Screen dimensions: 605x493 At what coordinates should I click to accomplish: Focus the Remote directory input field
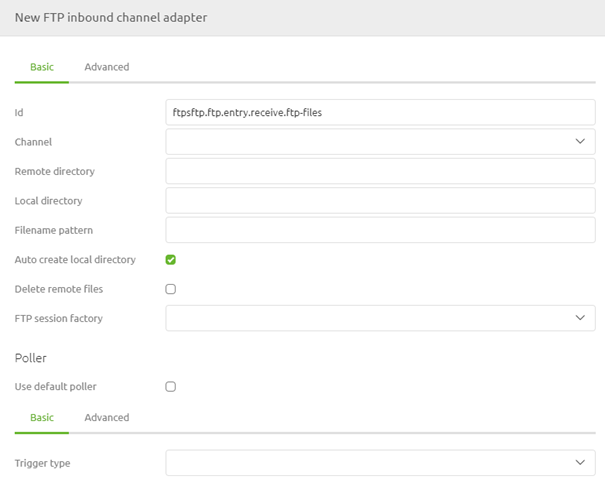click(380, 171)
